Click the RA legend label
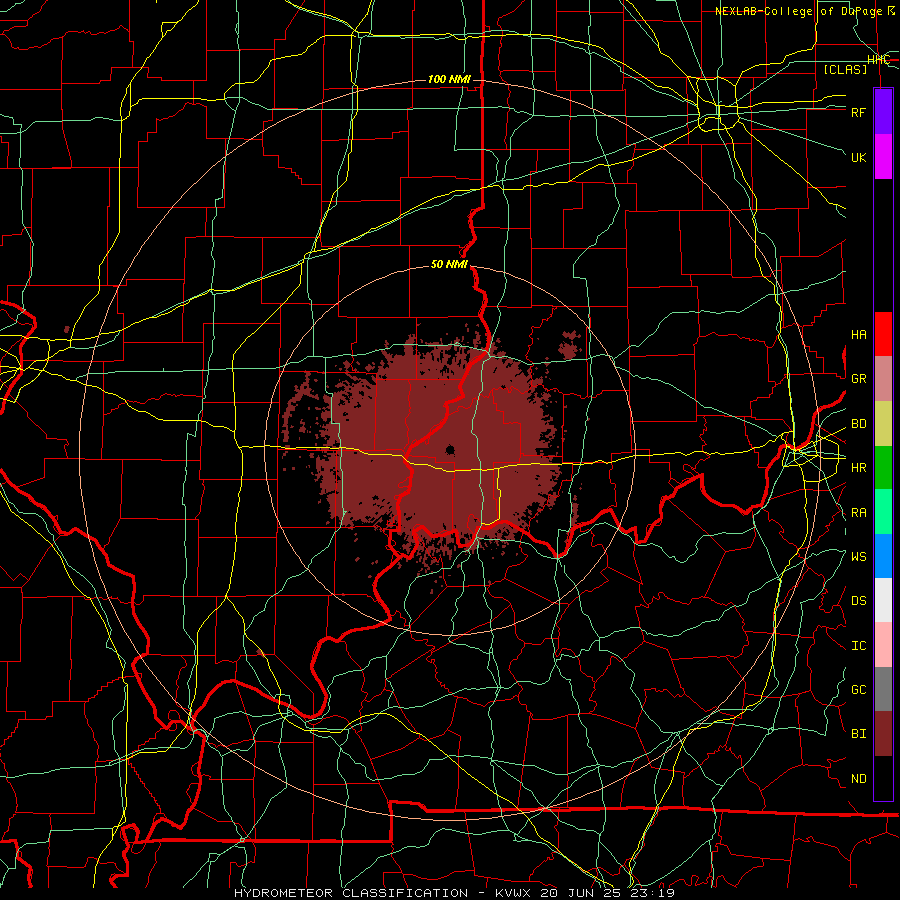Image resolution: width=900 pixels, height=900 pixels. point(858,513)
